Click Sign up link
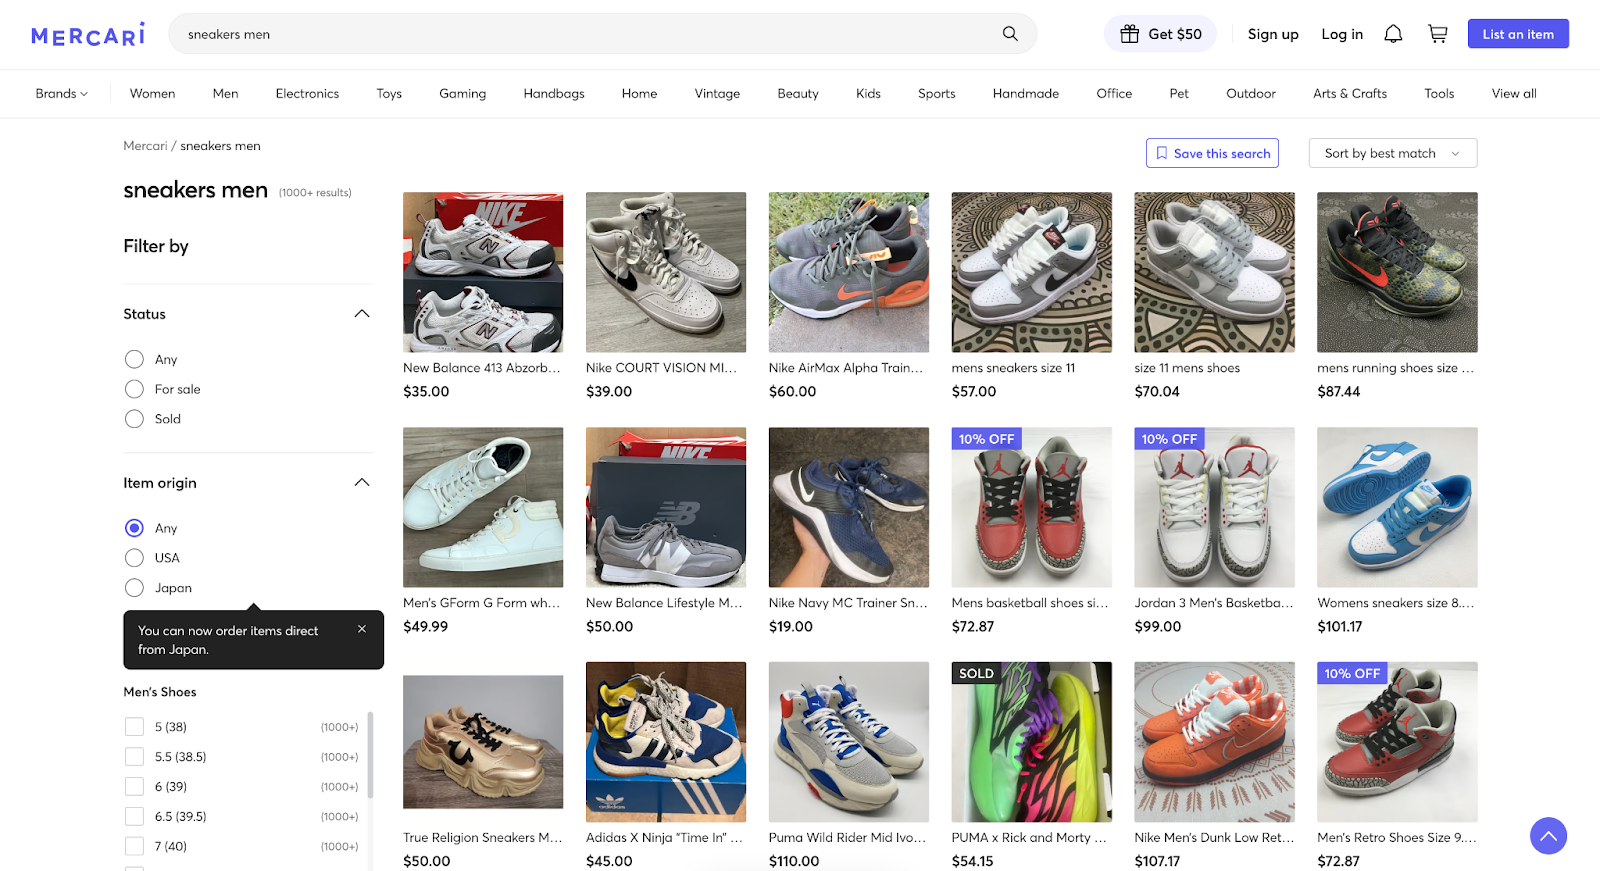This screenshot has height=871, width=1600. [1273, 34]
